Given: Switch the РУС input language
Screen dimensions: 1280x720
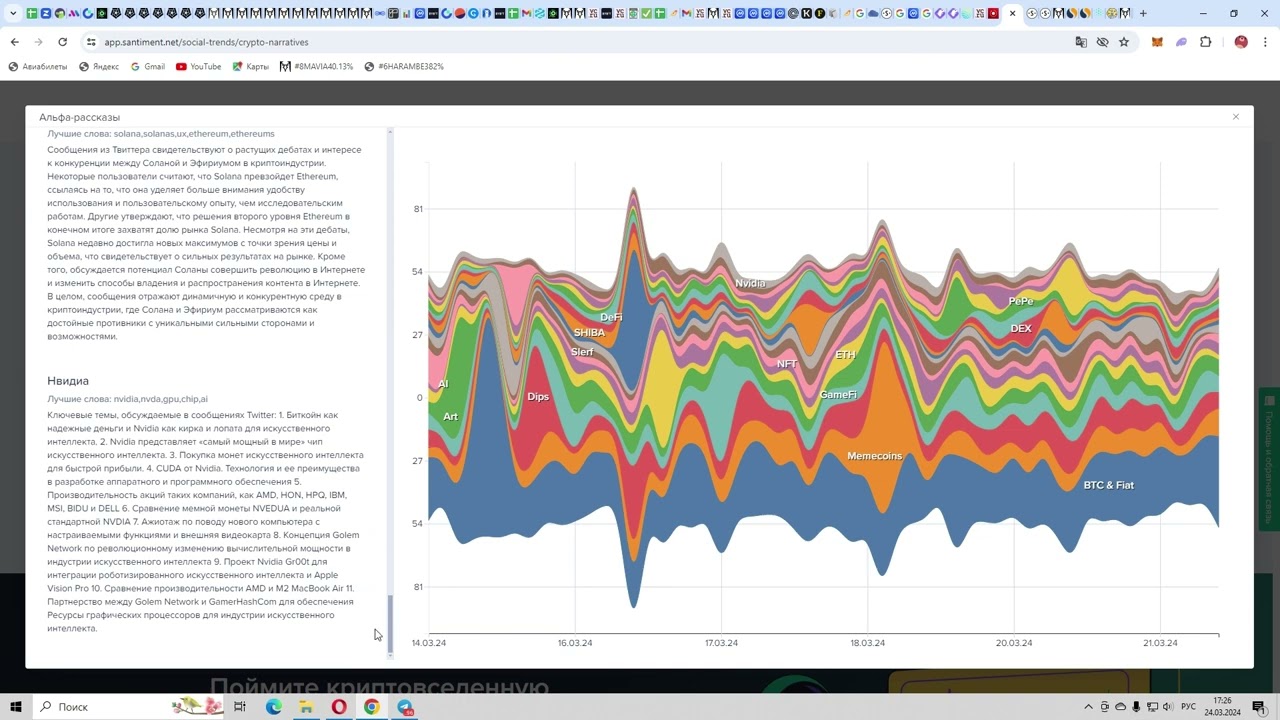Looking at the screenshot, I should pos(1188,707).
